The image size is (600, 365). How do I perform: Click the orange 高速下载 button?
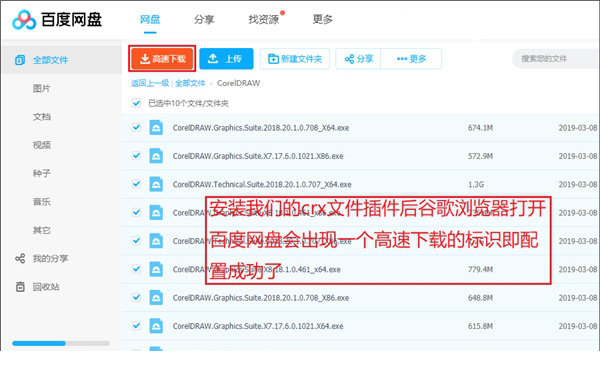[162, 59]
